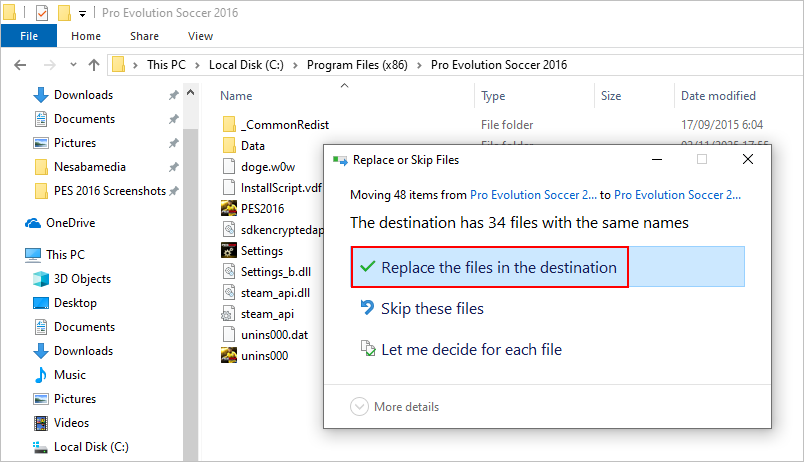This screenshot has height=462, width=804.
Task: Open PES 2016 Screenshots in sidebar
Action: (x=110, y=191)
